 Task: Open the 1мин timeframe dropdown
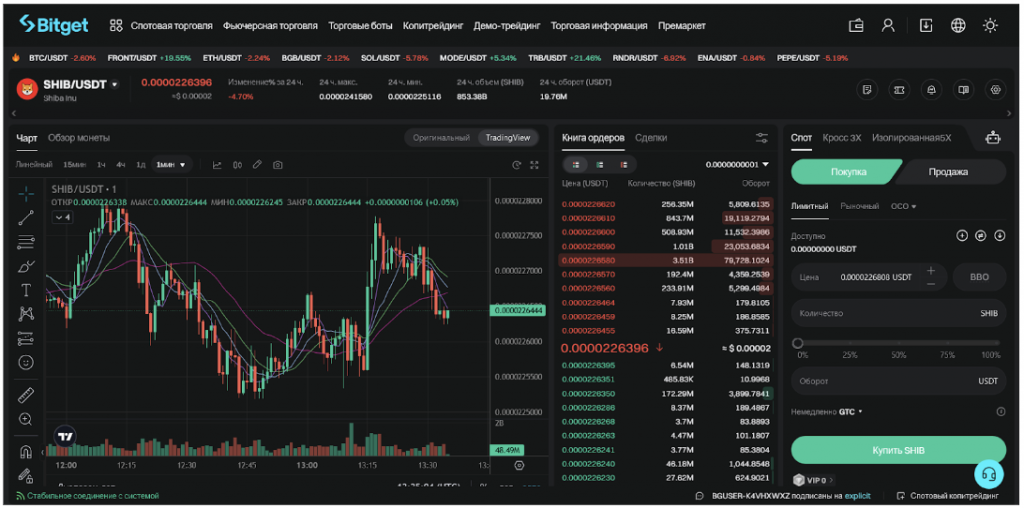coord(175,164)
